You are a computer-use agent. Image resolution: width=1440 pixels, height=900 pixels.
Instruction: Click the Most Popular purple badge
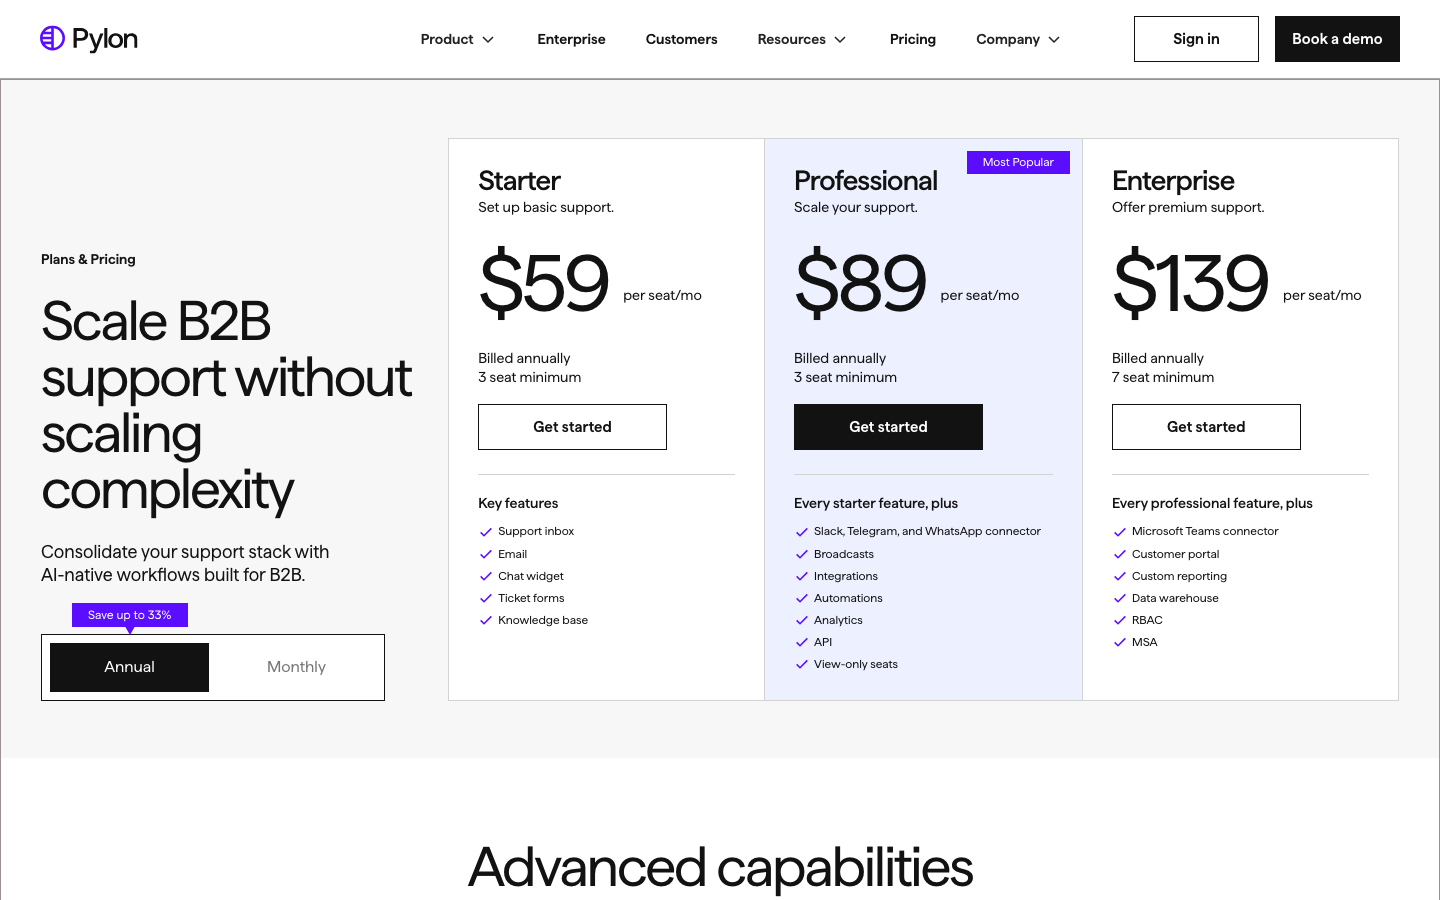(1018, 162)
